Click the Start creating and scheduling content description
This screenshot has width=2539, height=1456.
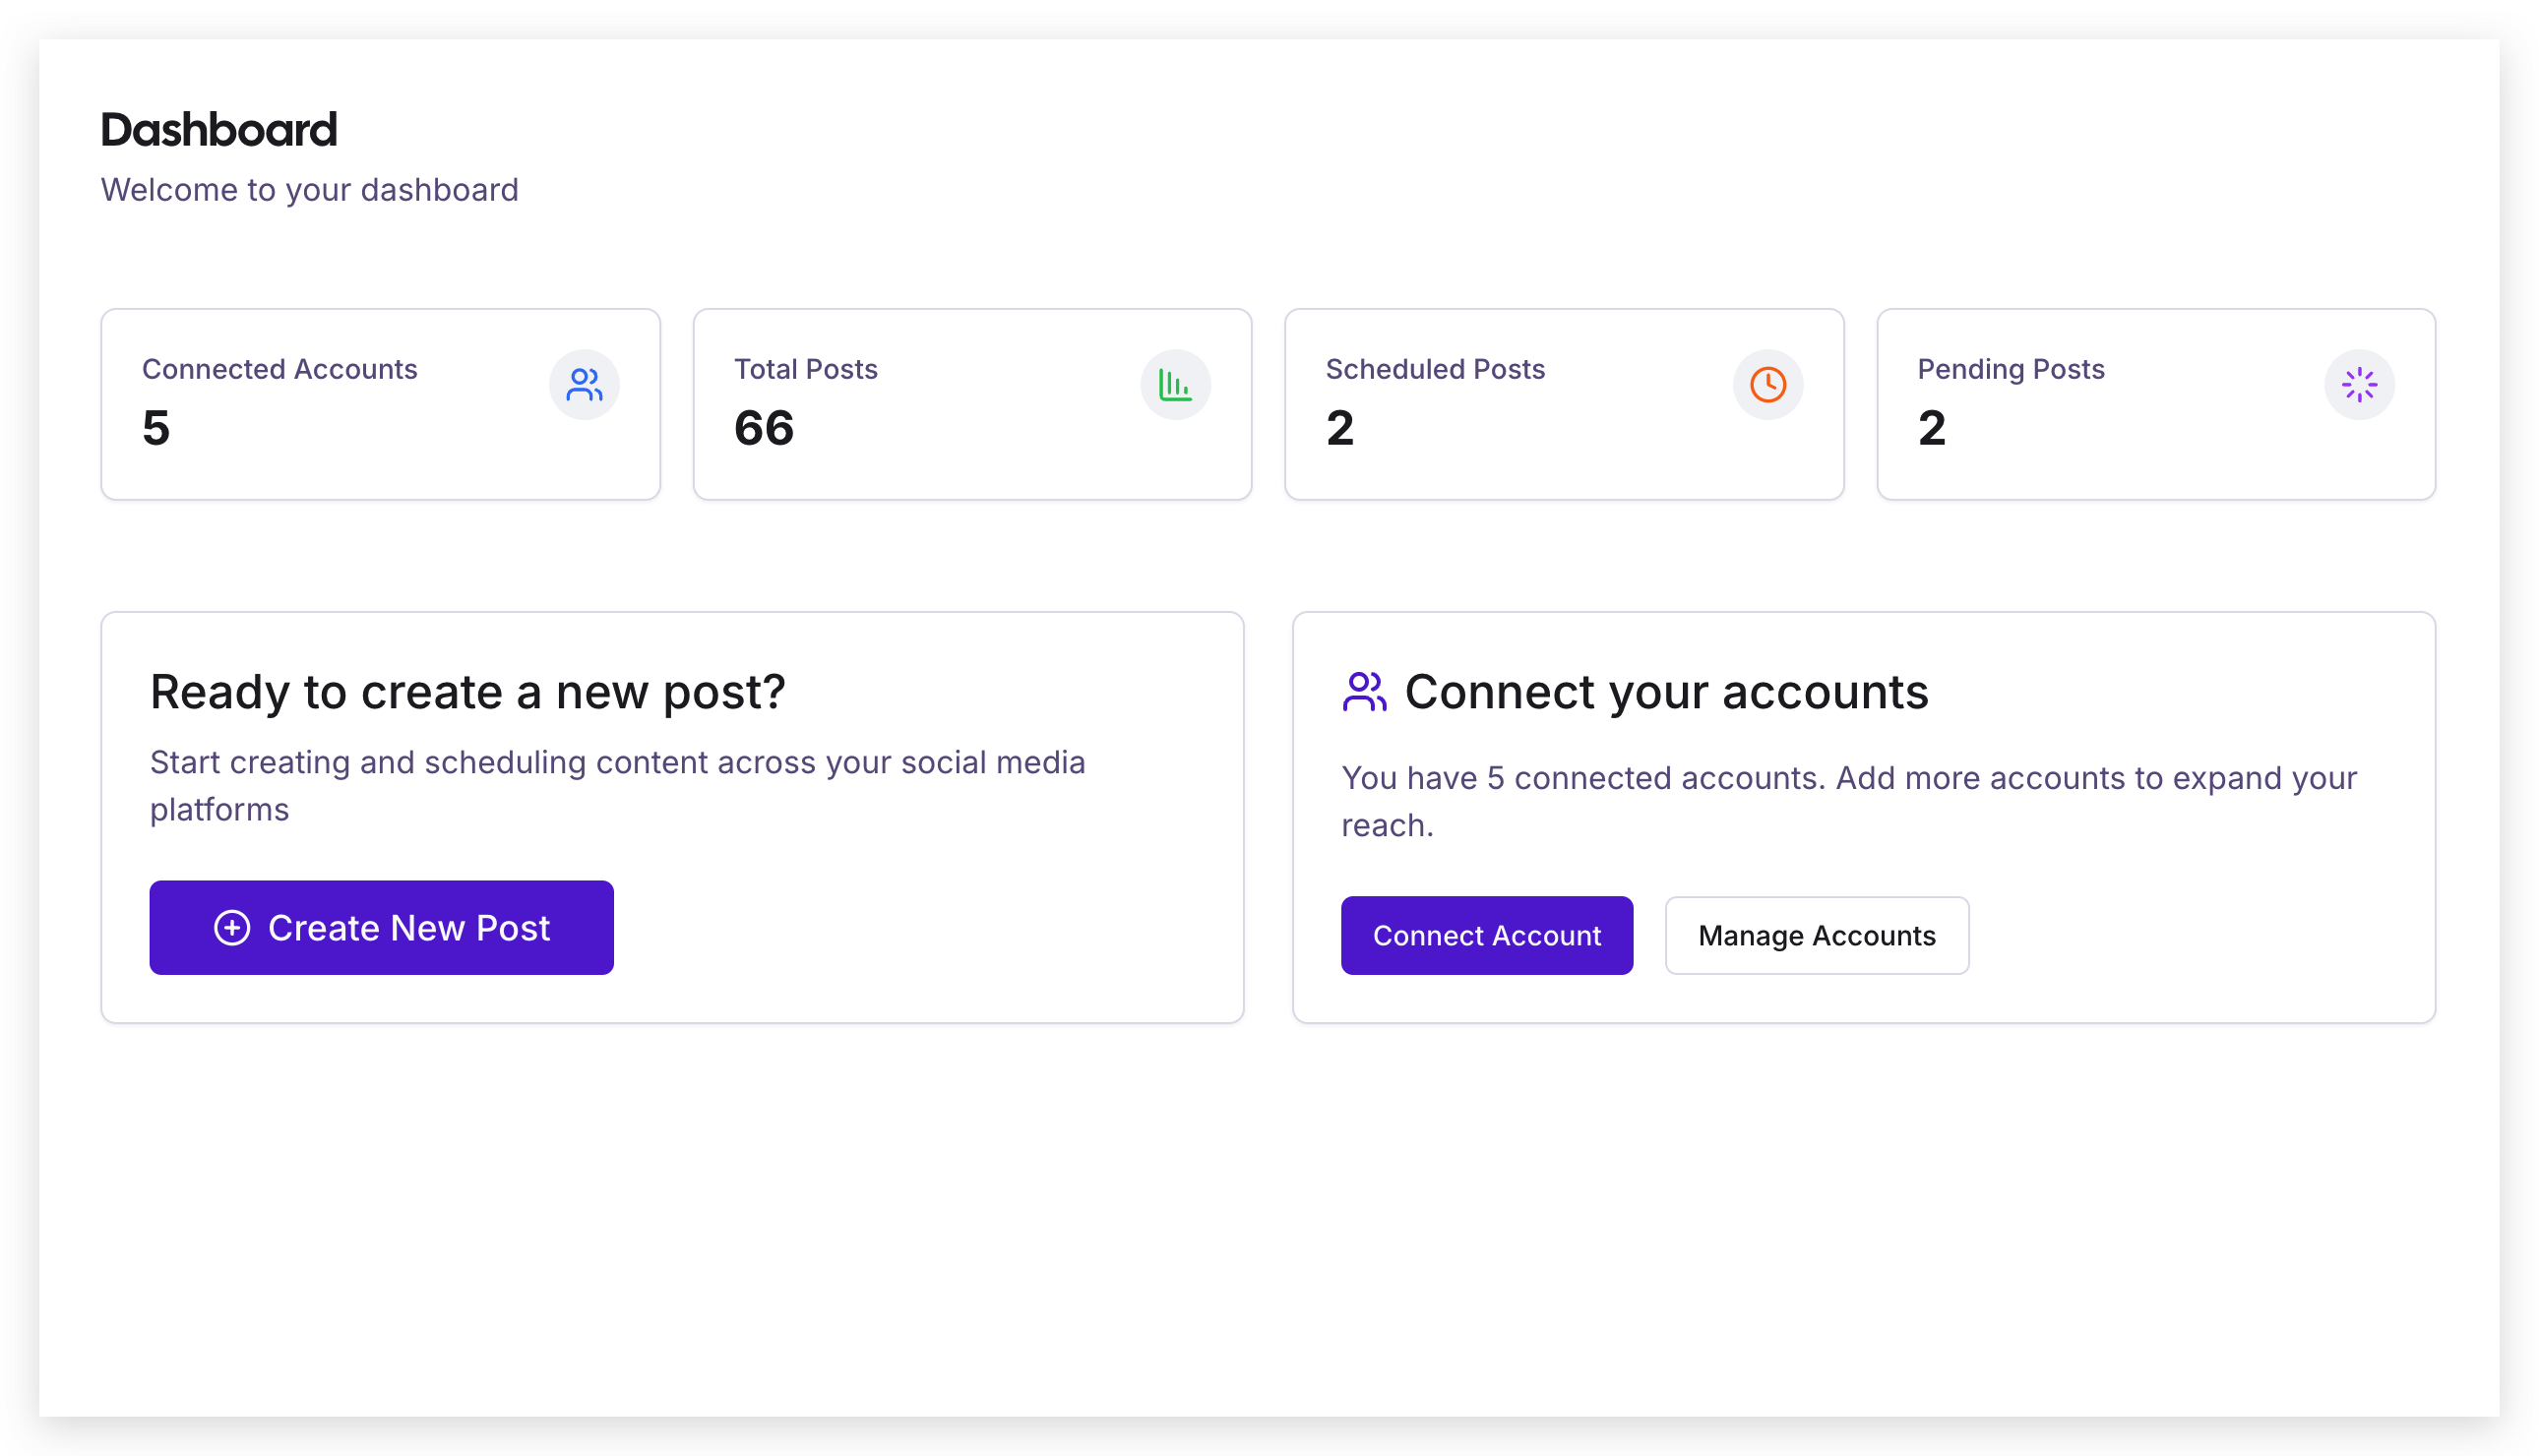pyautogui.click(x=618, y=786)
